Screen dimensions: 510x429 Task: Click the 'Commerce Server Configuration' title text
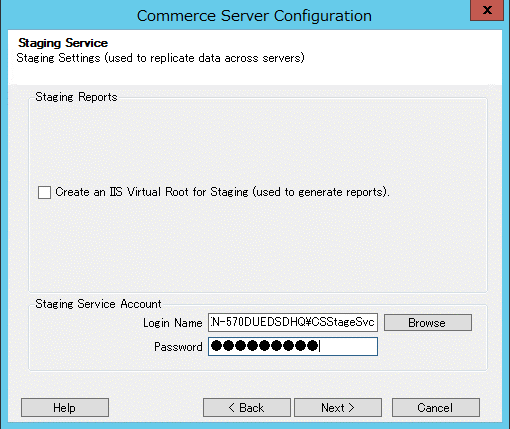(x=254, y=16)
